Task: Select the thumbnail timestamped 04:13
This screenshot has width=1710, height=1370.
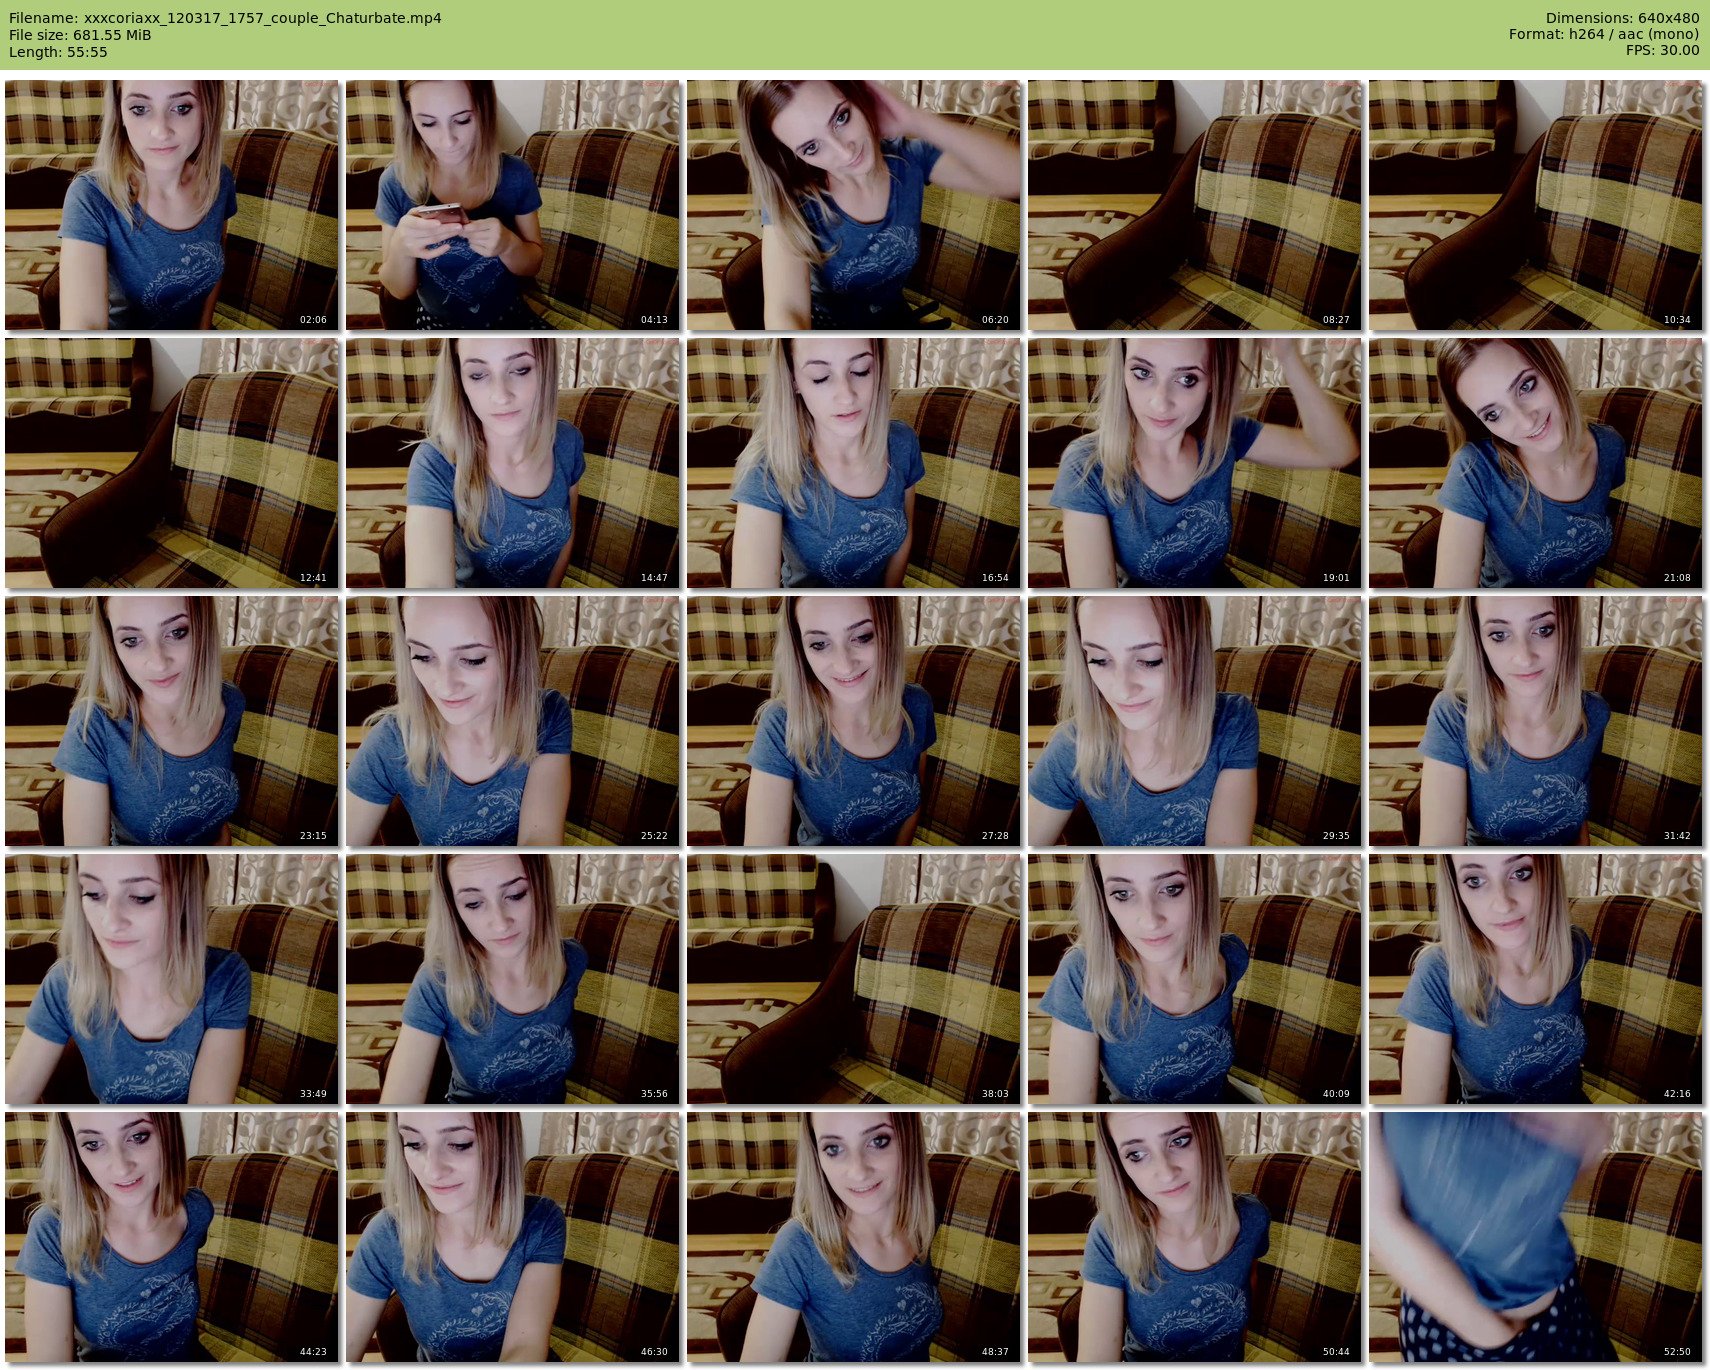Action: coord(512,205)
